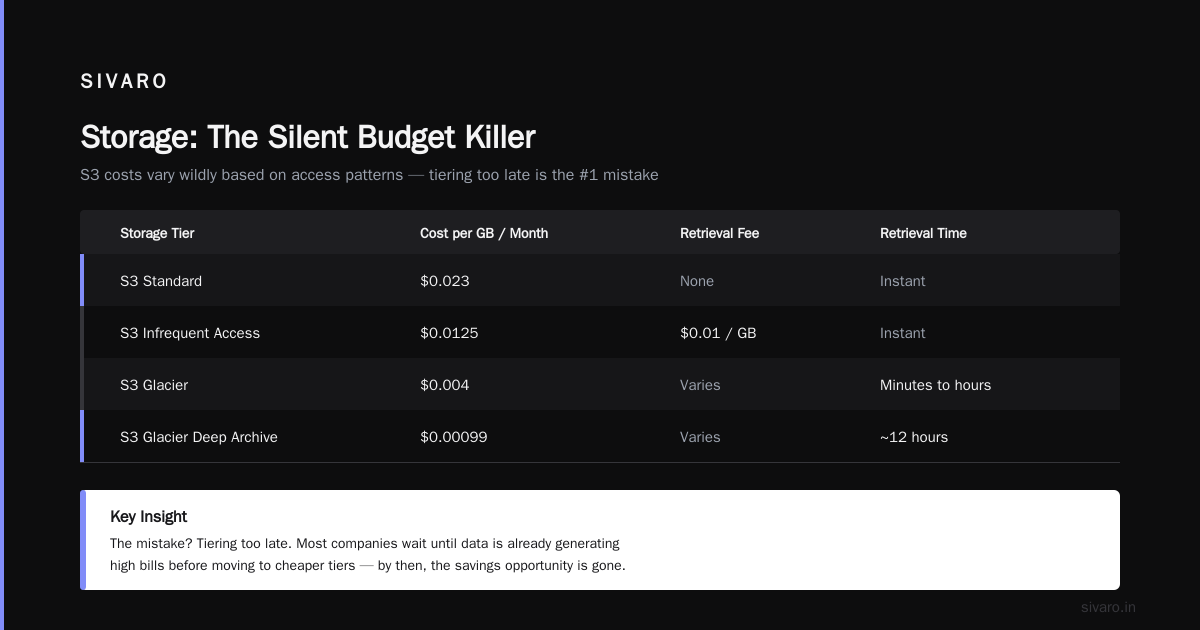This screenshot has width=1200, height=630.
Task: Click 'Instant' in the S3 Standard row
Action: click(x=903, y=281)
